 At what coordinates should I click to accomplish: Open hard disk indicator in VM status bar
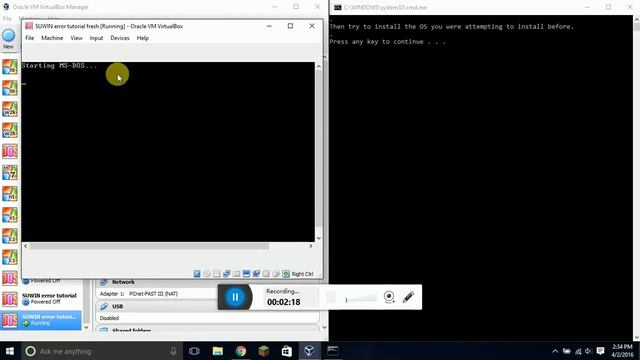click(197, 274)
